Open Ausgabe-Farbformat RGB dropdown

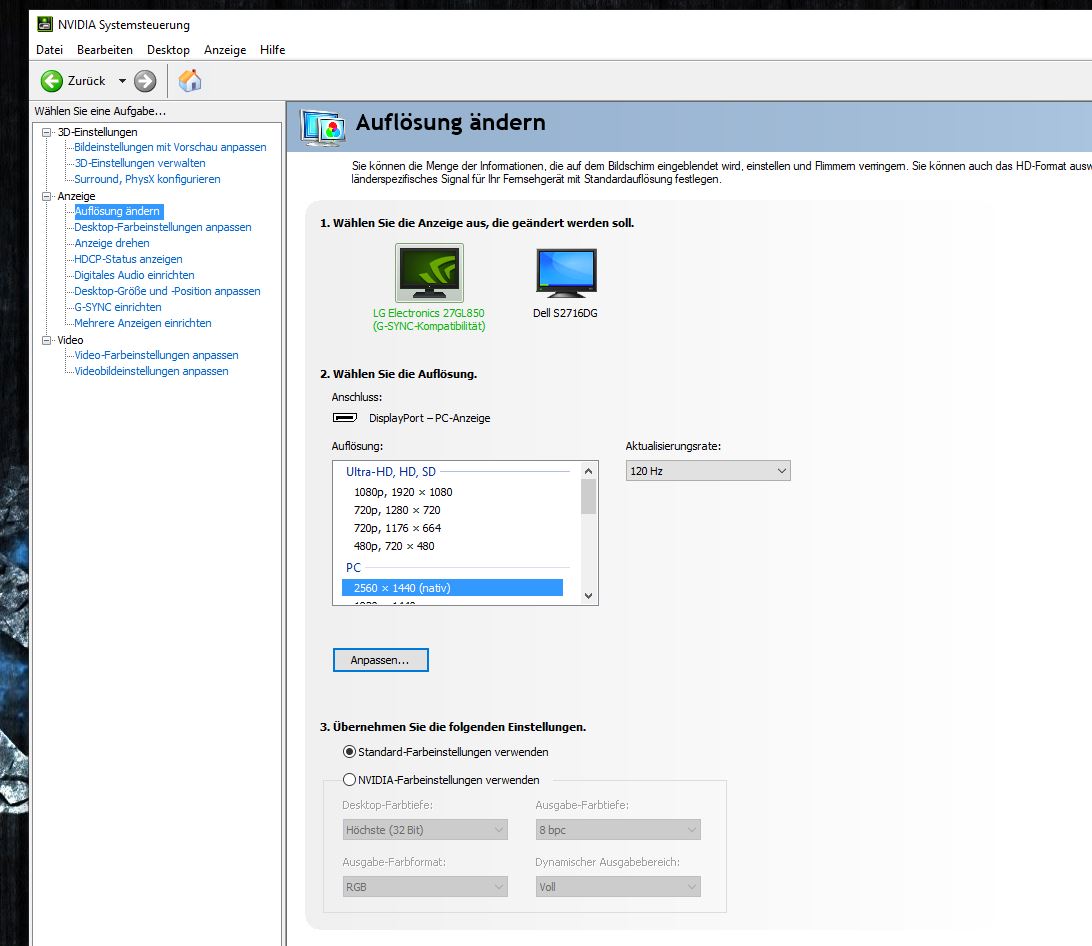pos(425,887)
